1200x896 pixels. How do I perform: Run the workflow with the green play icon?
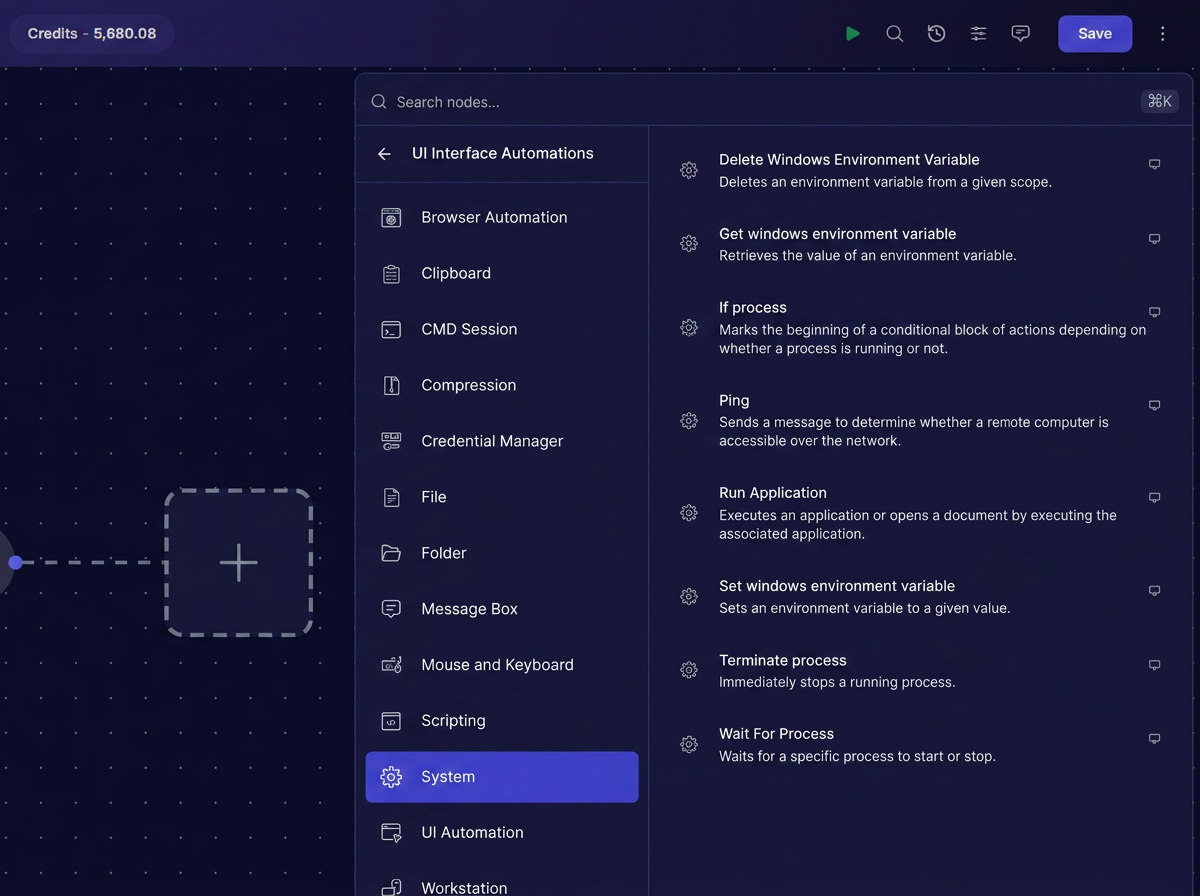[x=852, y=34]
